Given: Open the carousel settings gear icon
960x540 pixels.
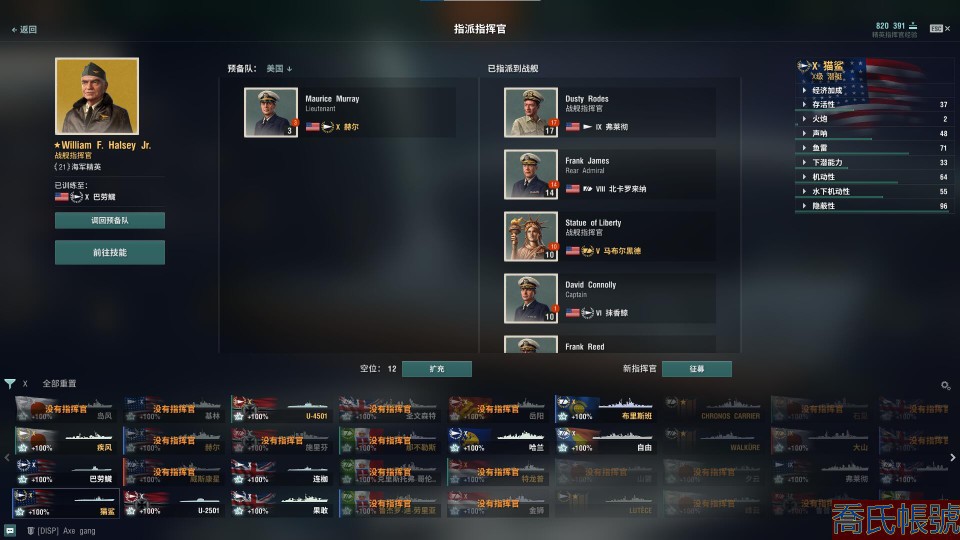Looking at the screenshot, I should coord(945,385).
